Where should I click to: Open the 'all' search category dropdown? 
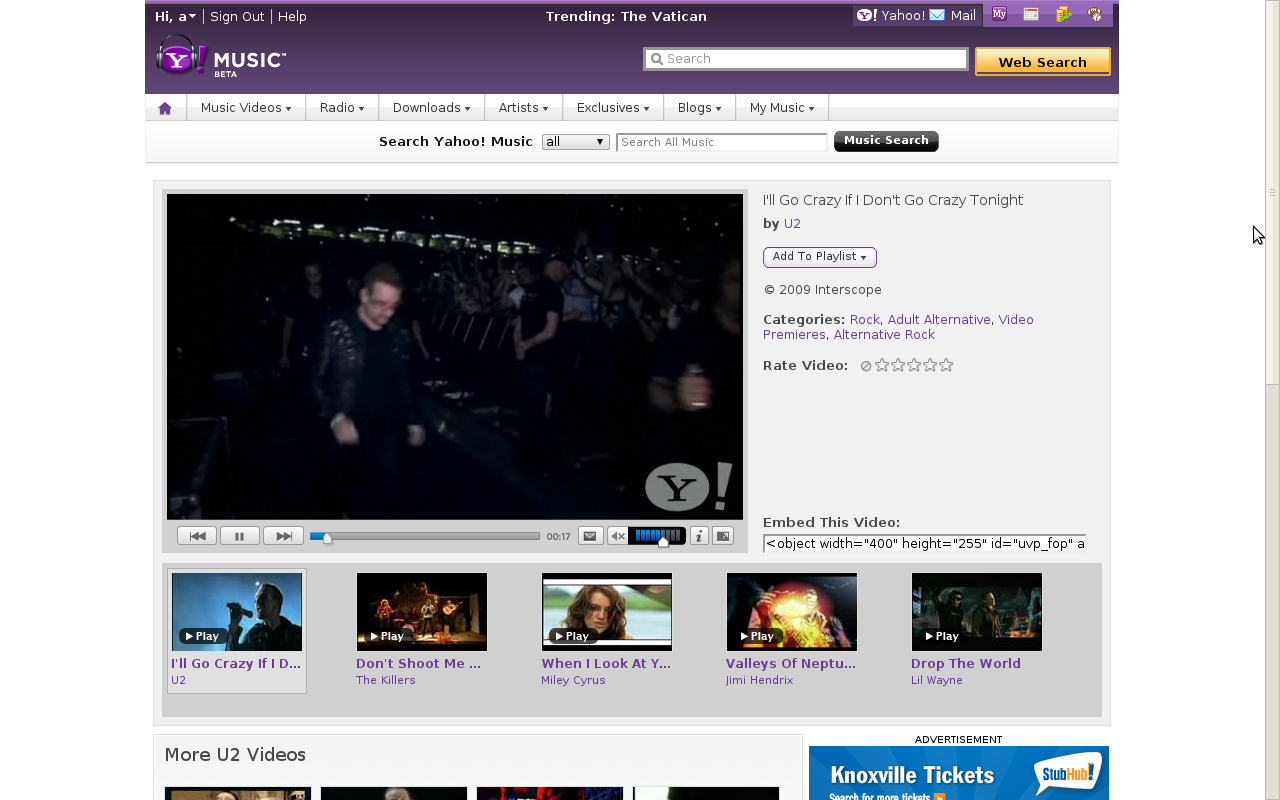575,142
